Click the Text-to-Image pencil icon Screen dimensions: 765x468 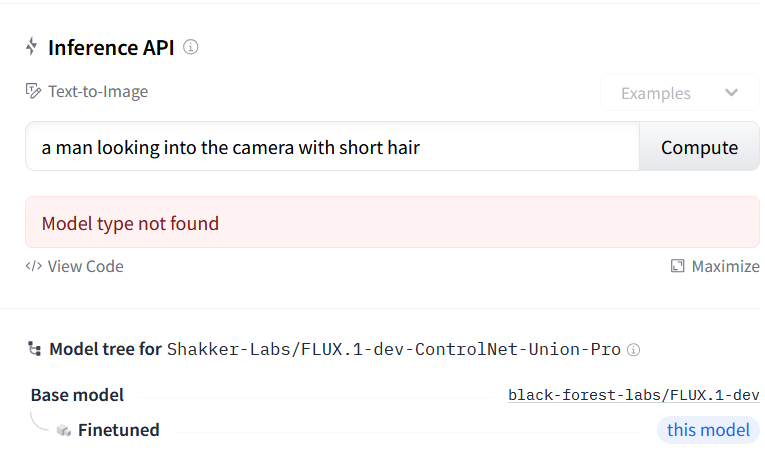[x=34, y=91]
